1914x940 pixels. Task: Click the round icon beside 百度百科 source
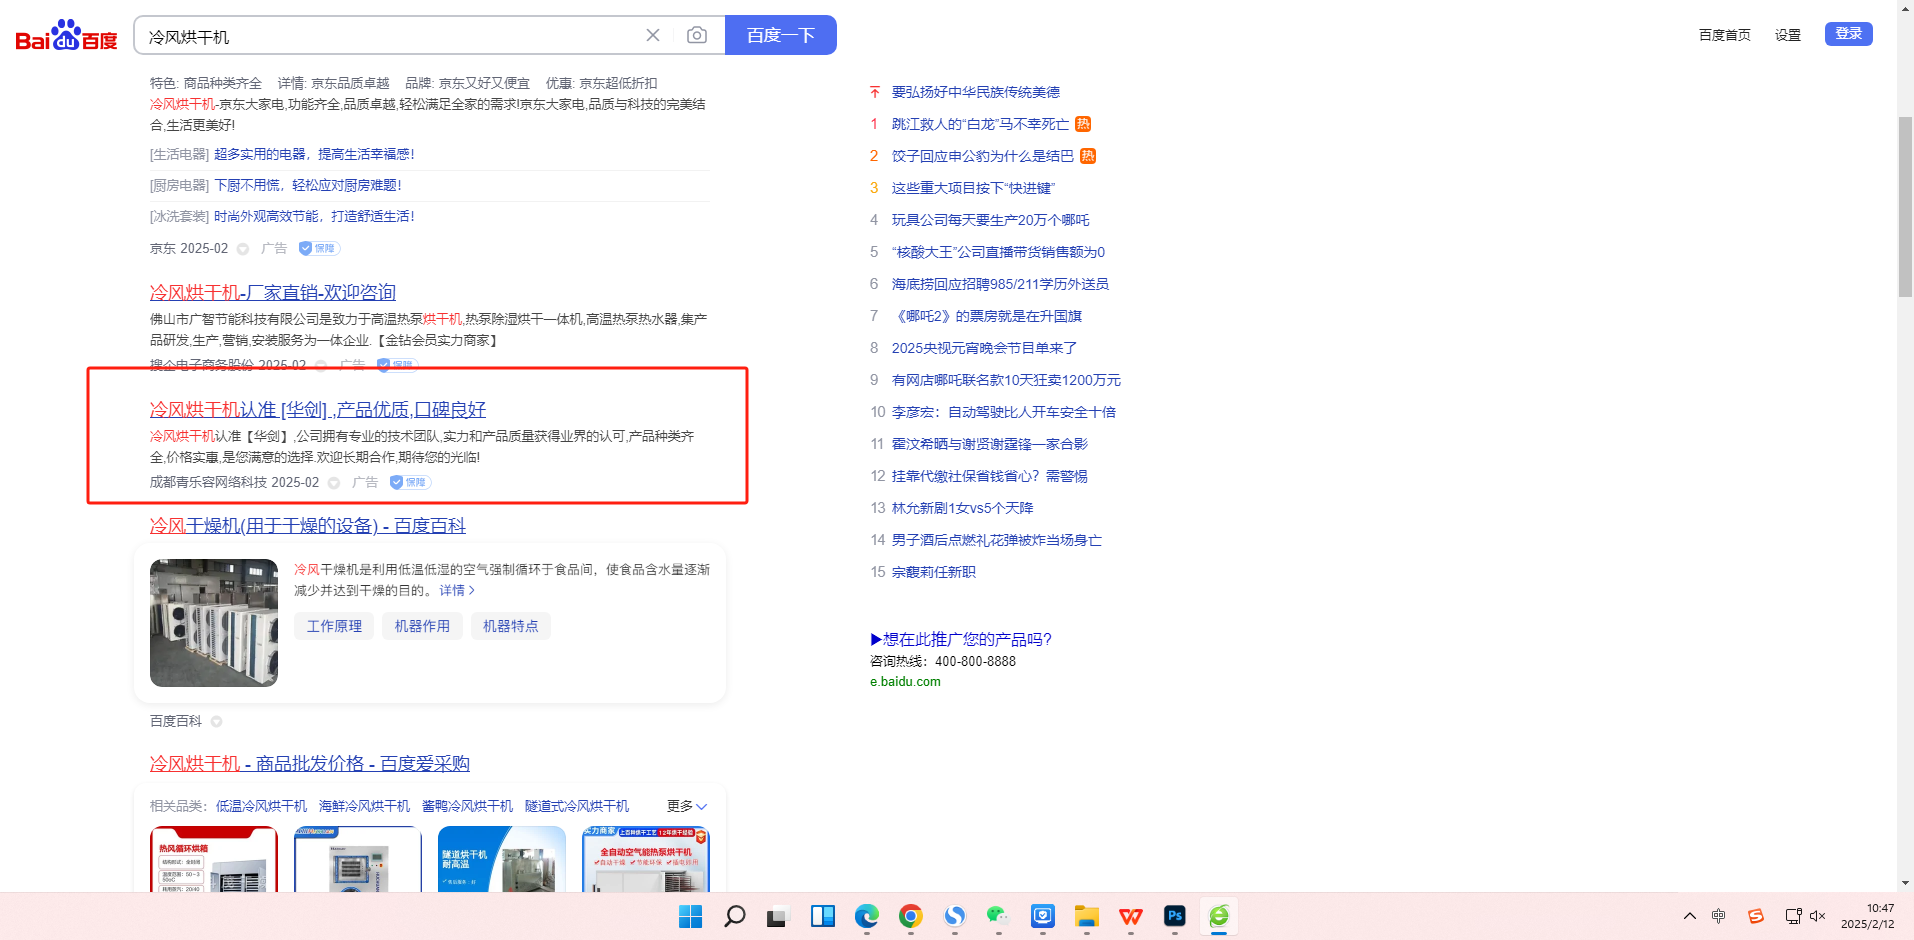[217, 721]
